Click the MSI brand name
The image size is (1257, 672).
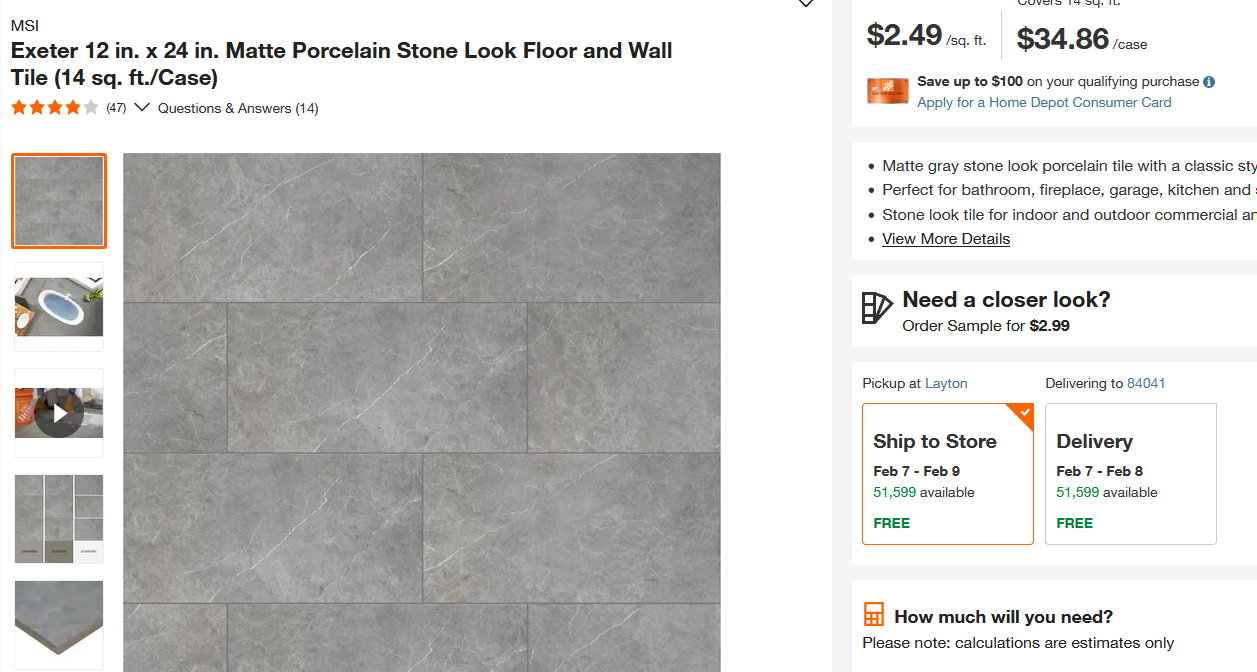point(24,25)
